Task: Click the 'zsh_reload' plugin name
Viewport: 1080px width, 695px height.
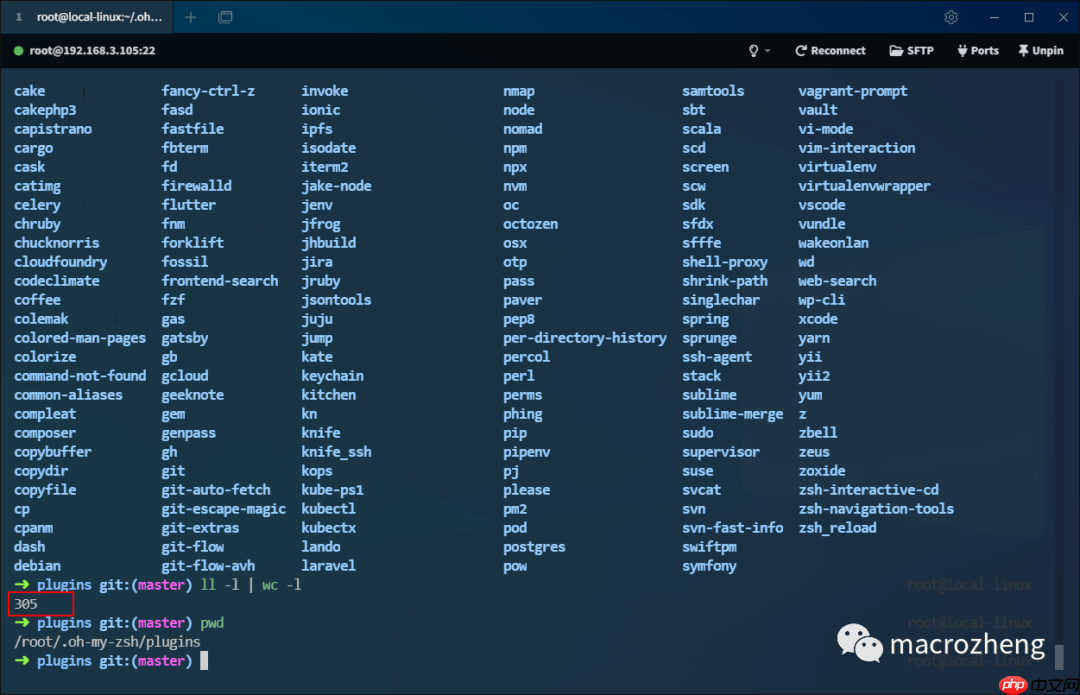Action: pos(838,528)
